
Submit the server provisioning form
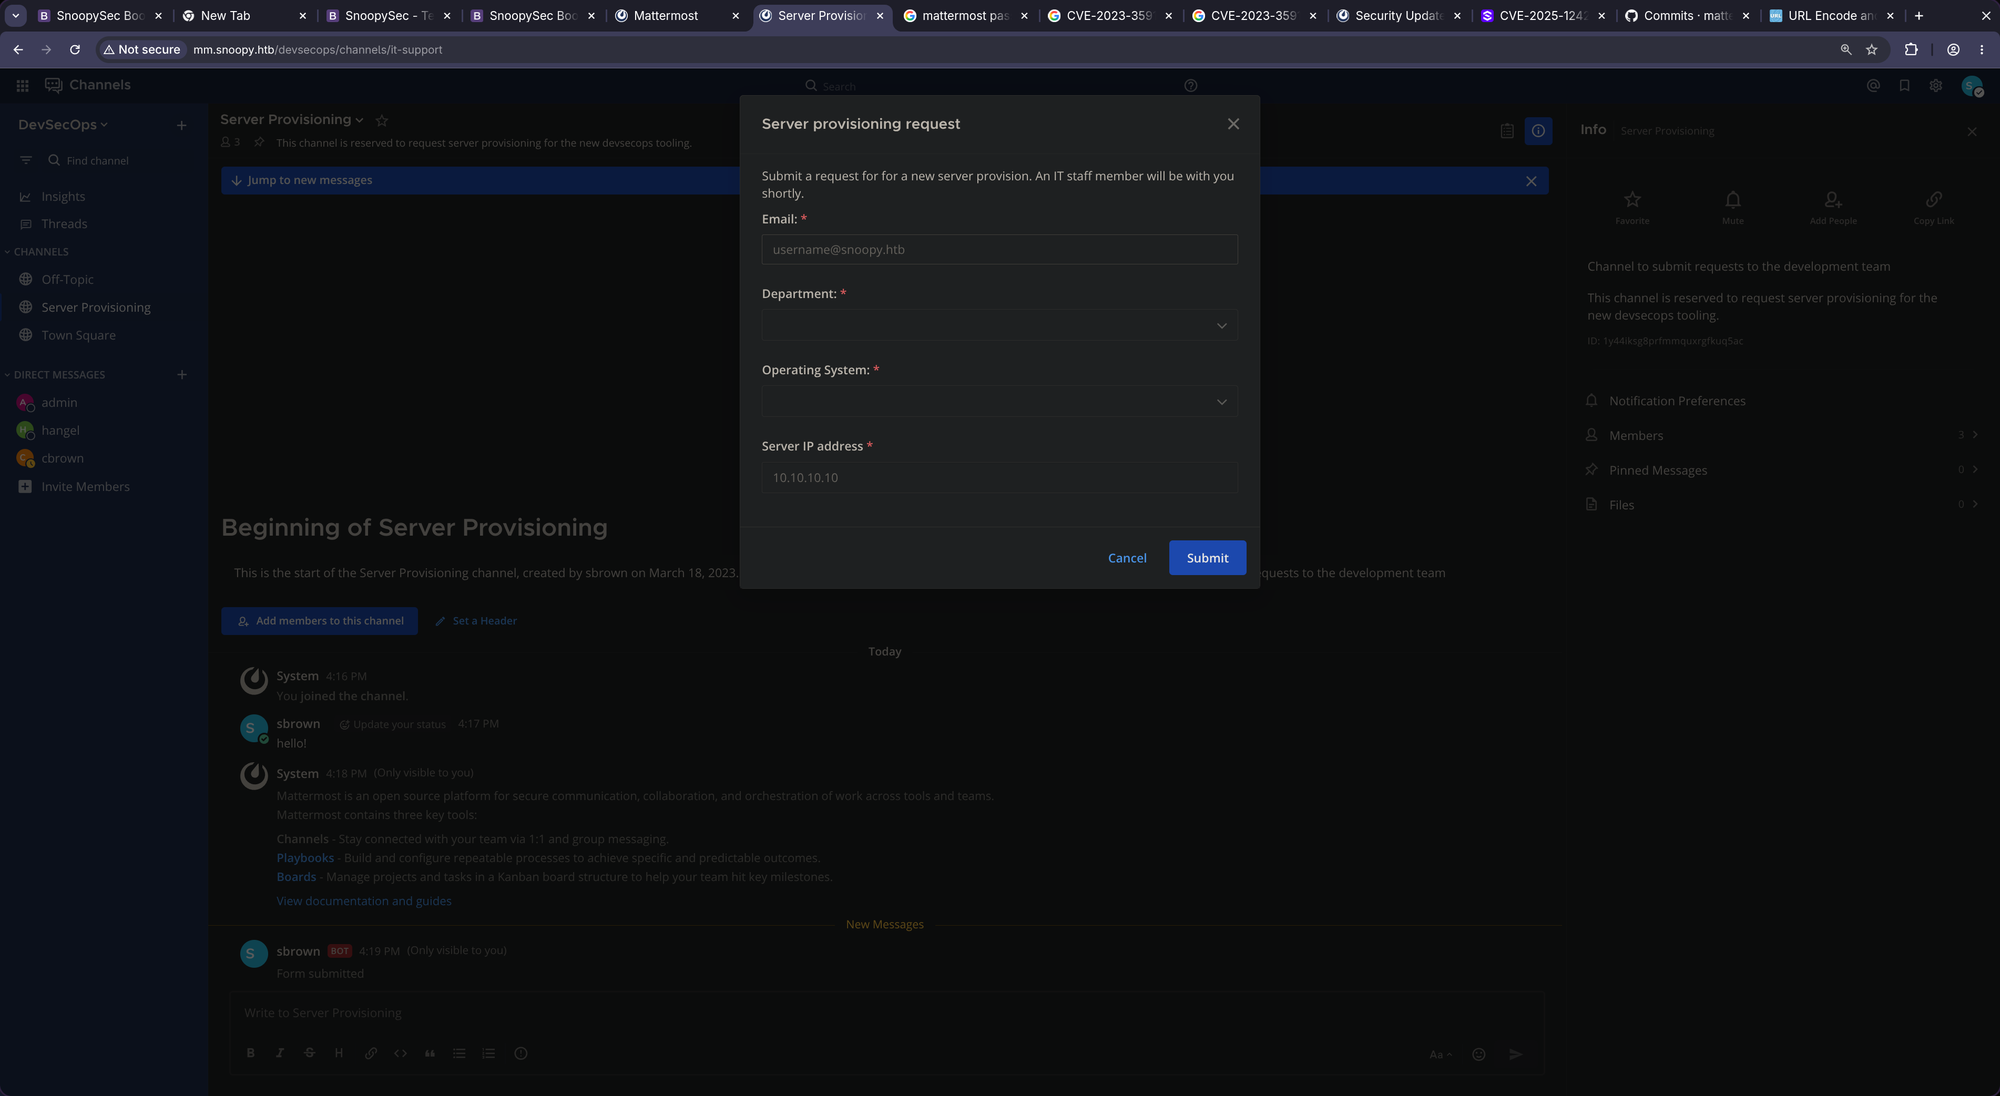[1207, 558]
